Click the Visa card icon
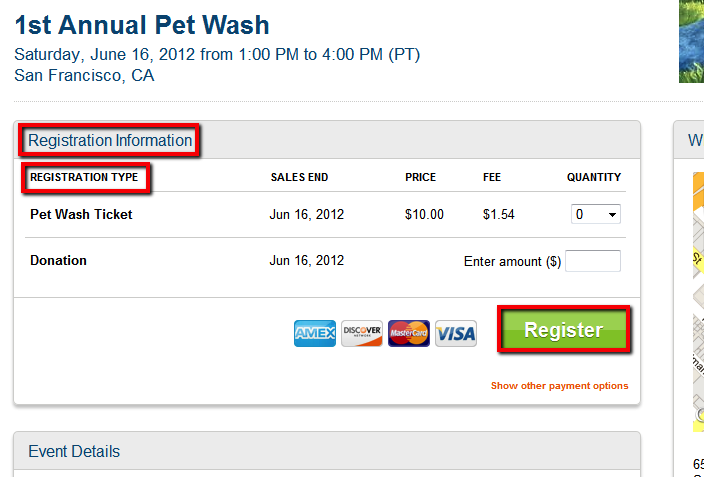This screenshot has height=477, width=704. coord(456,333)
